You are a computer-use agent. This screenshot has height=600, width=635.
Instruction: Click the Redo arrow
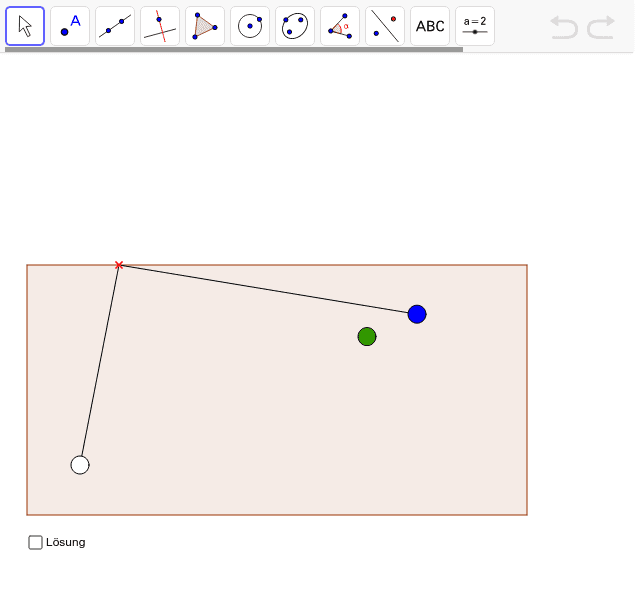coord(601,28)
